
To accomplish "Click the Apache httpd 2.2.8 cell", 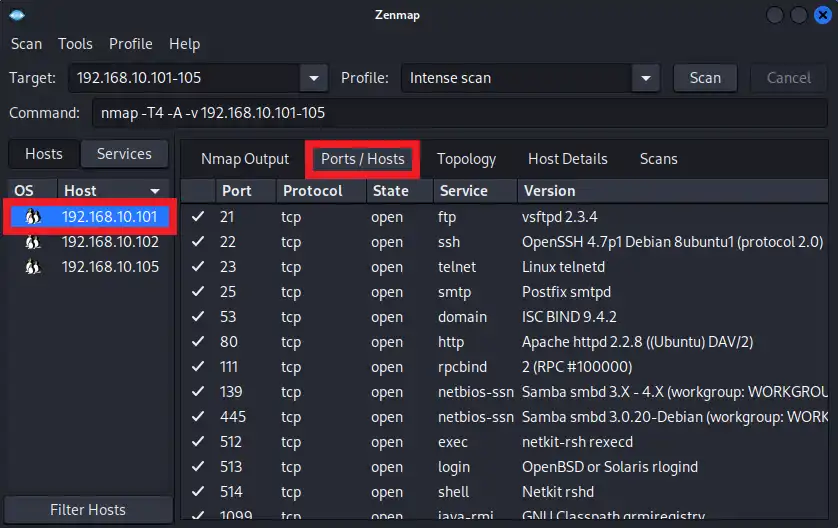I will pos(638,341).
